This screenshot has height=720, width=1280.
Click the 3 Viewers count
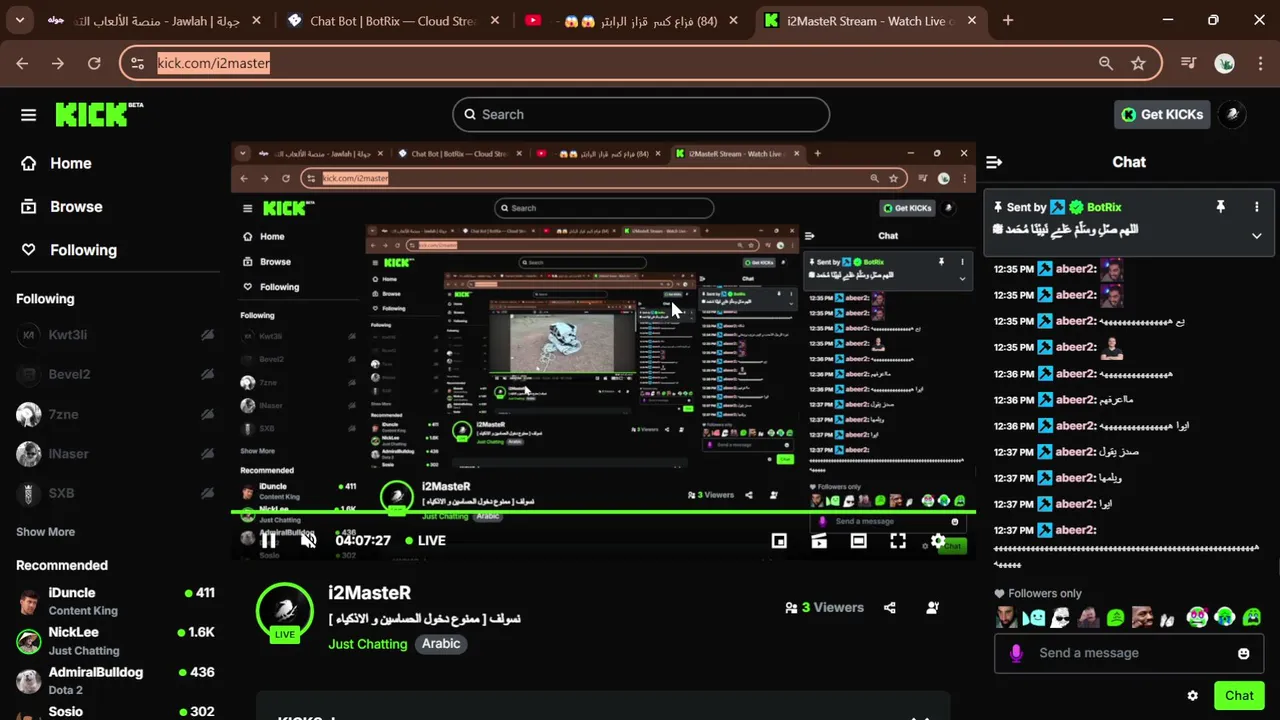pos(825,607)
